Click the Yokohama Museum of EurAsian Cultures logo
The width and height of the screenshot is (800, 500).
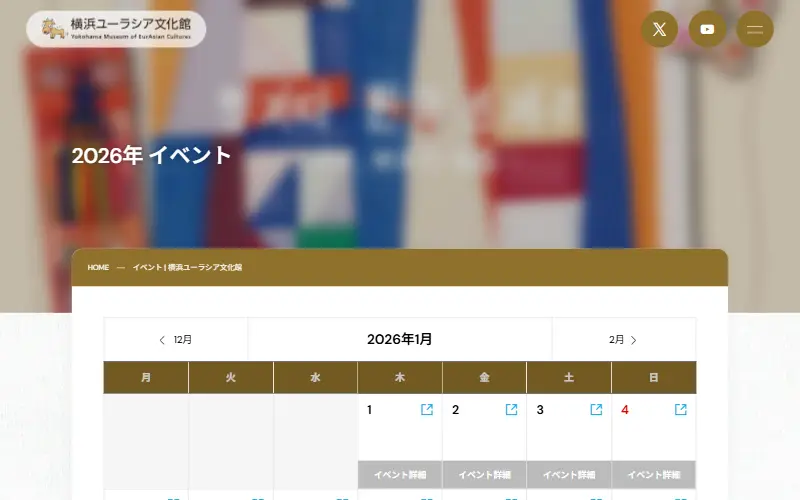point(116,29)
